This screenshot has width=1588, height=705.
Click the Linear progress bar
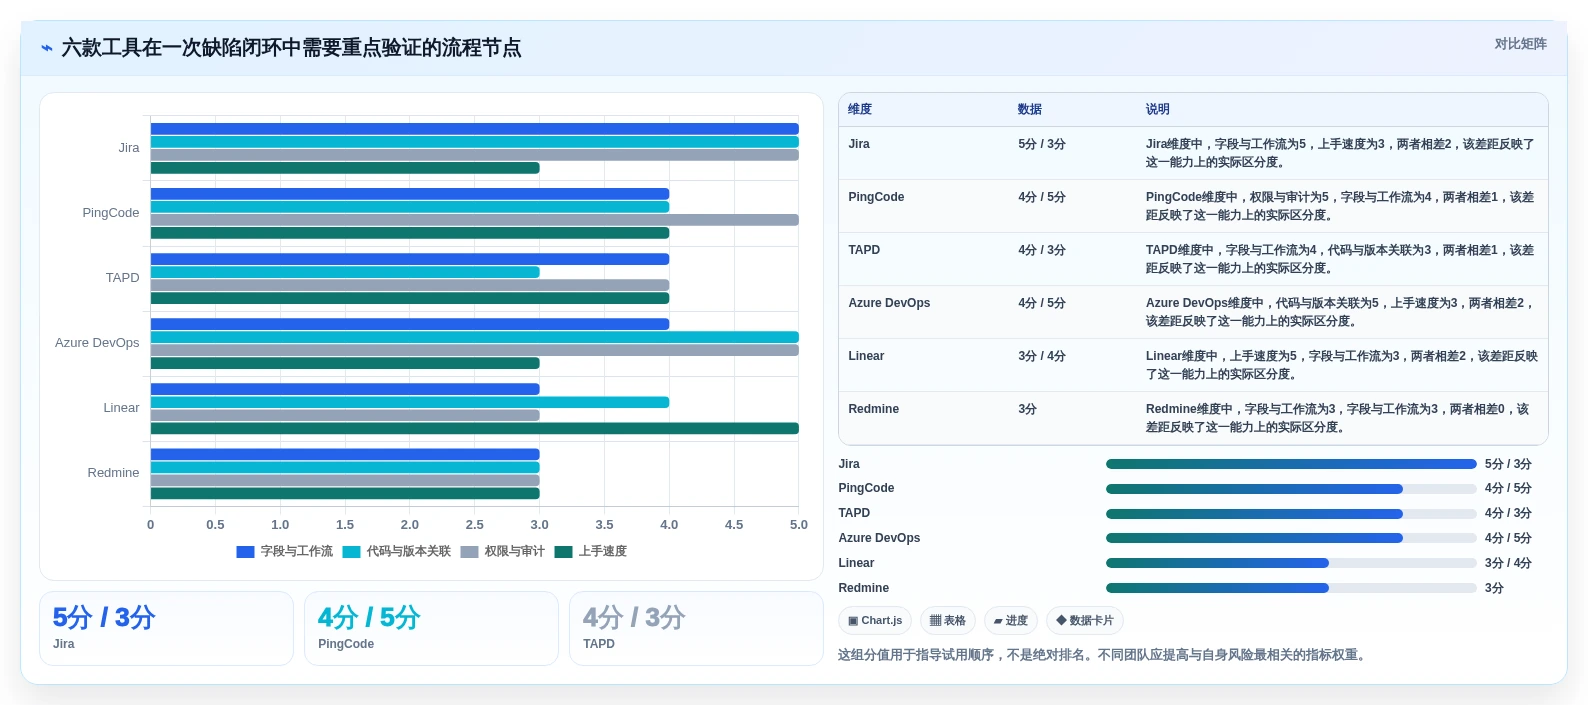click(1291, 563)
